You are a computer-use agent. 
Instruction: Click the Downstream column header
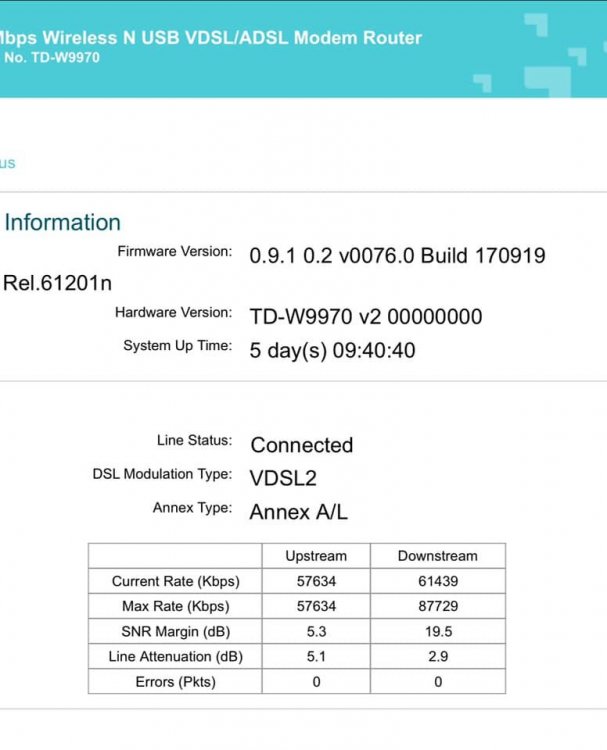(437, 556)
